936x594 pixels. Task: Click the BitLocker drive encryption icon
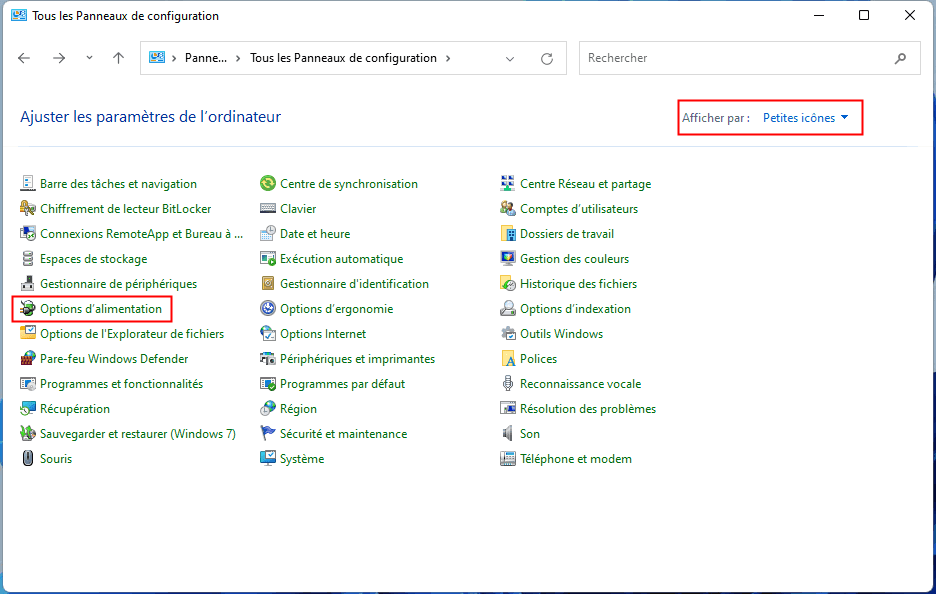tap(28, 209)
